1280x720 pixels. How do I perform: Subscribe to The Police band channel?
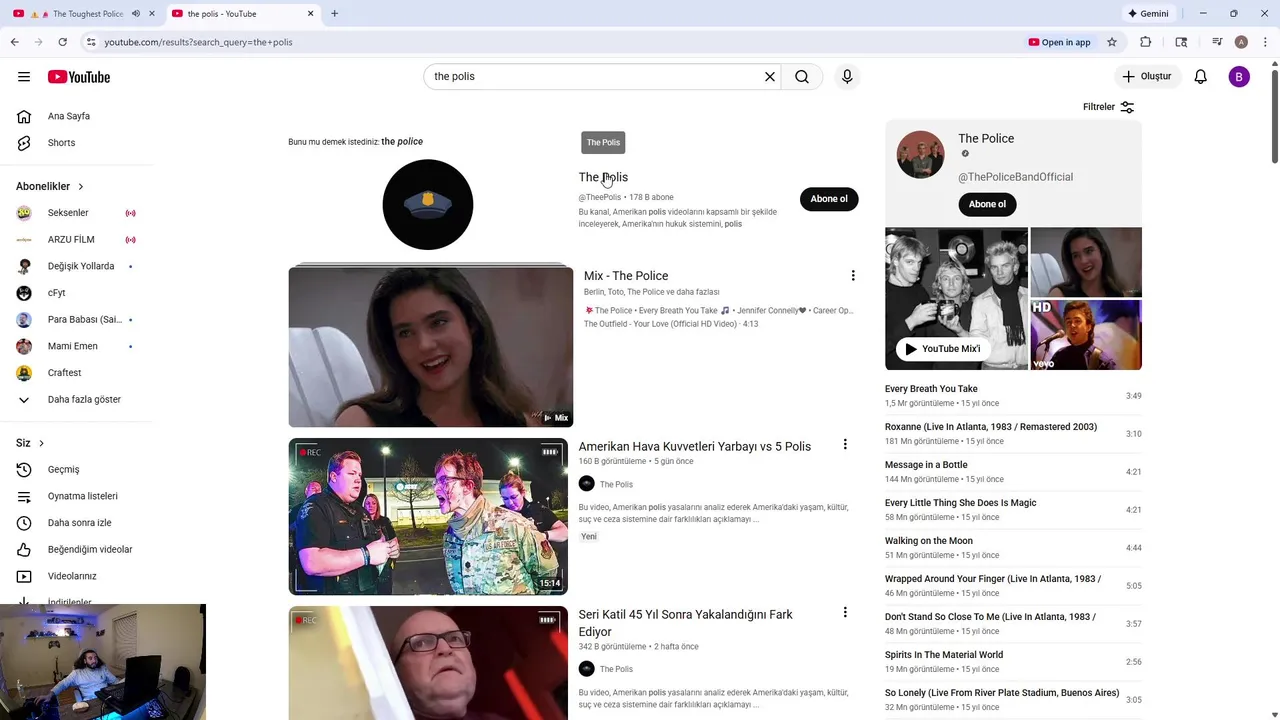(987, 204)
